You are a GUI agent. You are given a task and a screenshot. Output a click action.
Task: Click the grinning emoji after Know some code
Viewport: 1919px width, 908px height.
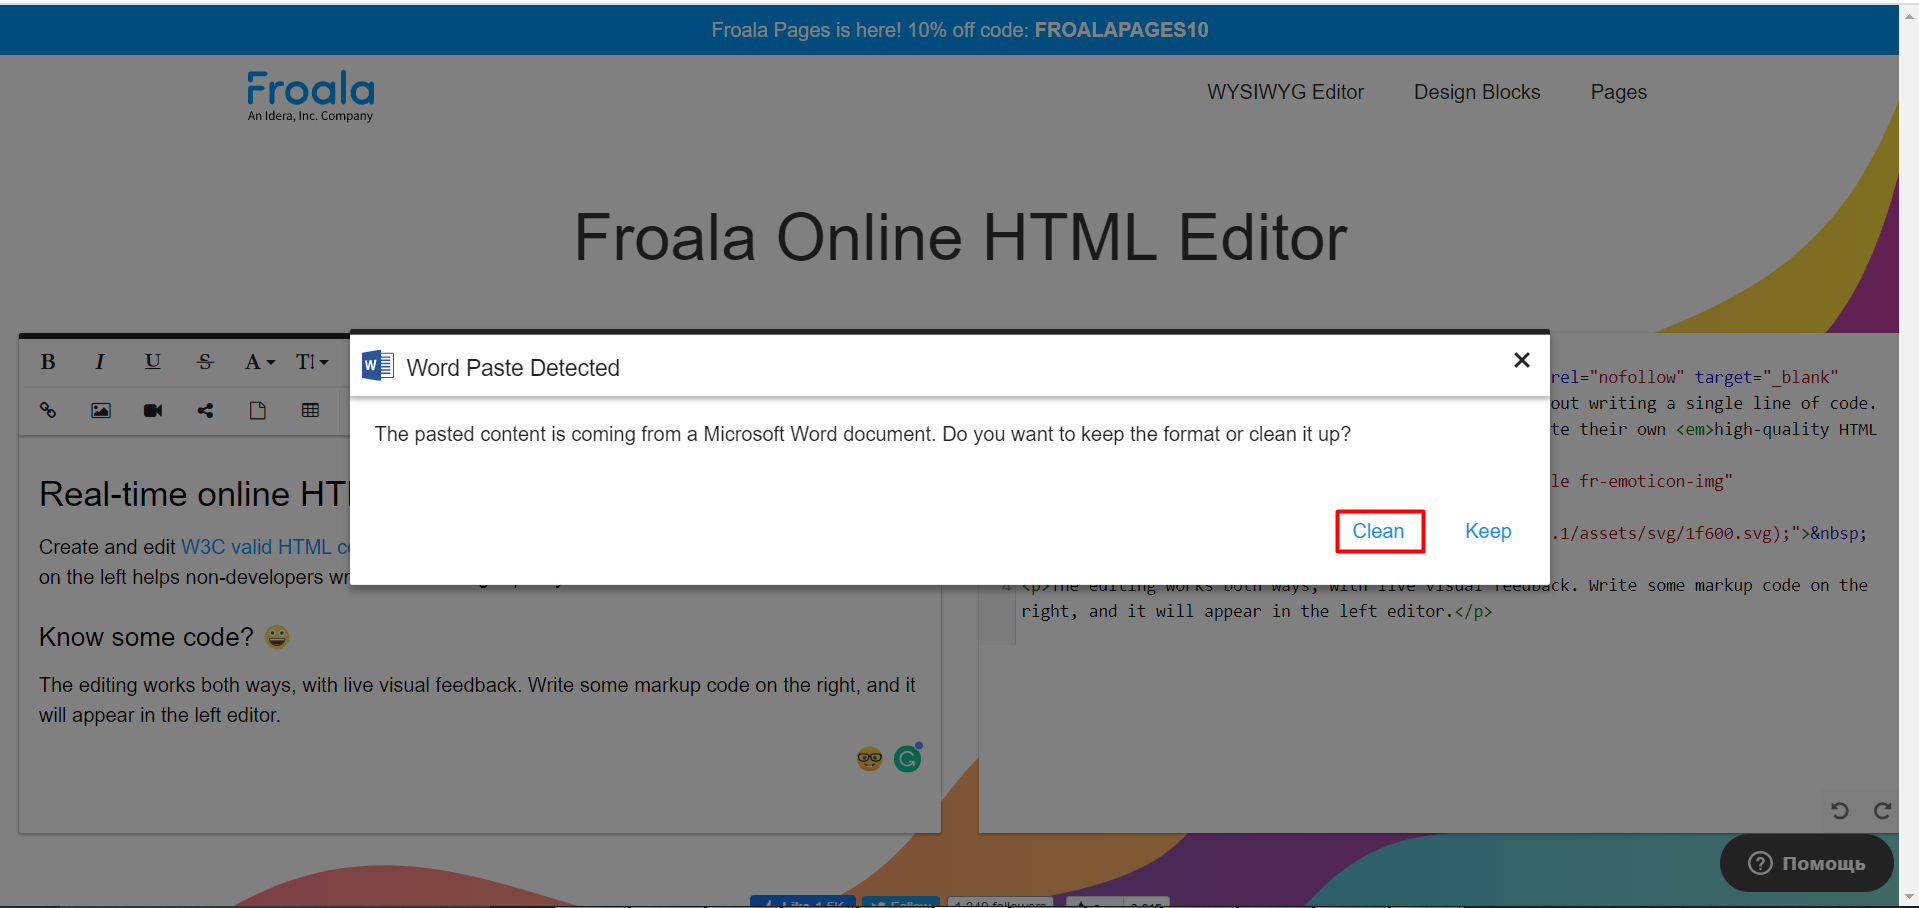pyautogui.click(x=277, y=637)
